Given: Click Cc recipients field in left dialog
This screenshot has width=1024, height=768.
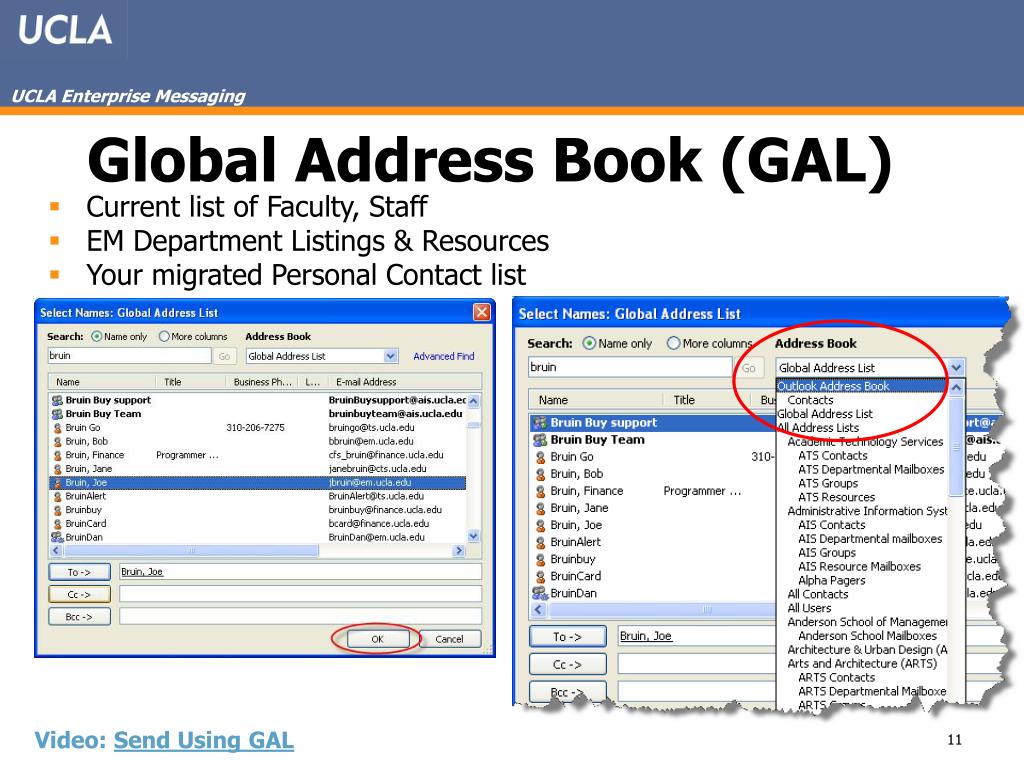Looking at the screenshot, I should pyautogui.click(x=300, y=594).
